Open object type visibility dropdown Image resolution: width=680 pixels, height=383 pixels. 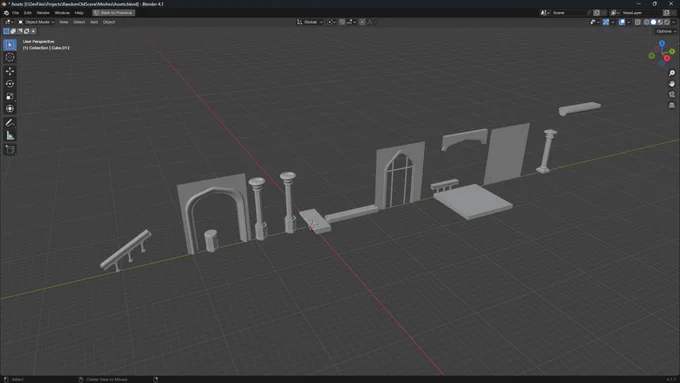click(x=595, y=22)
